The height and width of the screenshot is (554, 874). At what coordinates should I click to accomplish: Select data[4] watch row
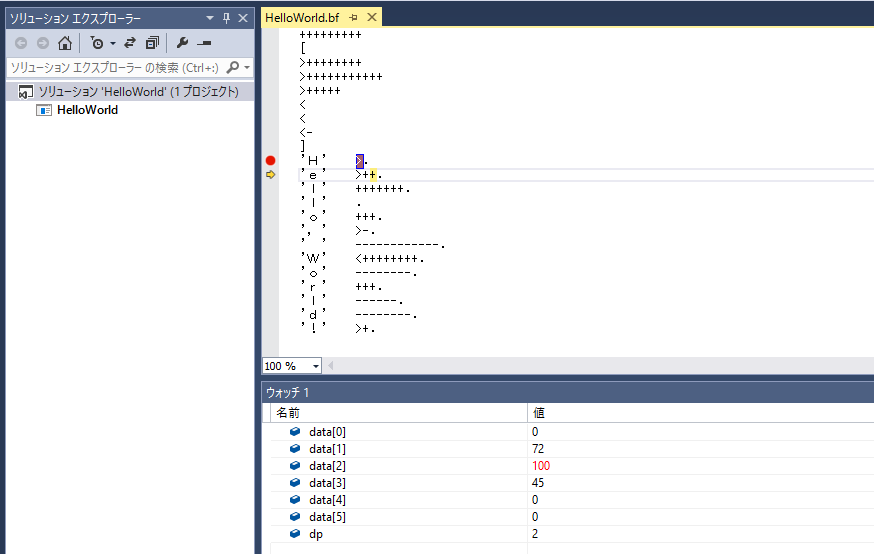tap(572, 500)
